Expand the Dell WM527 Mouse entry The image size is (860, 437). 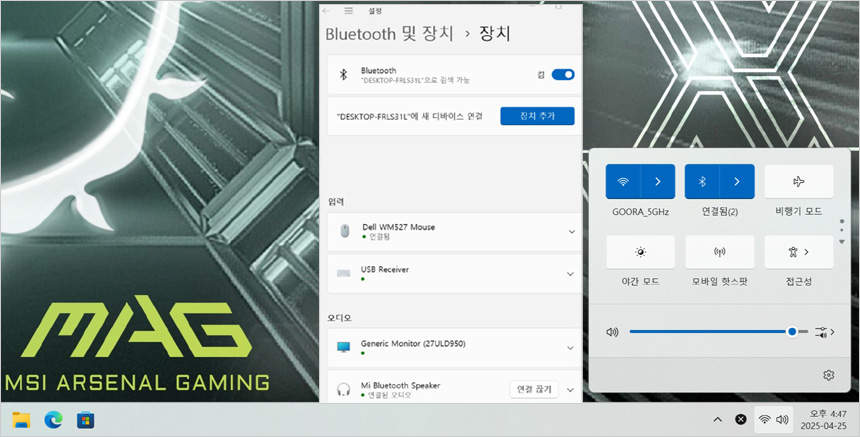[571, 232]
